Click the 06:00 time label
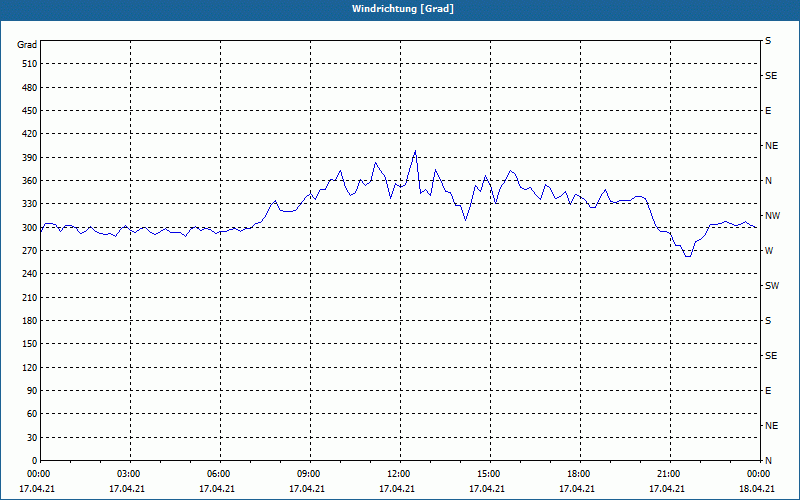This screenshot has height=500, width=800. pyautogui.click(x=220, y=474)
